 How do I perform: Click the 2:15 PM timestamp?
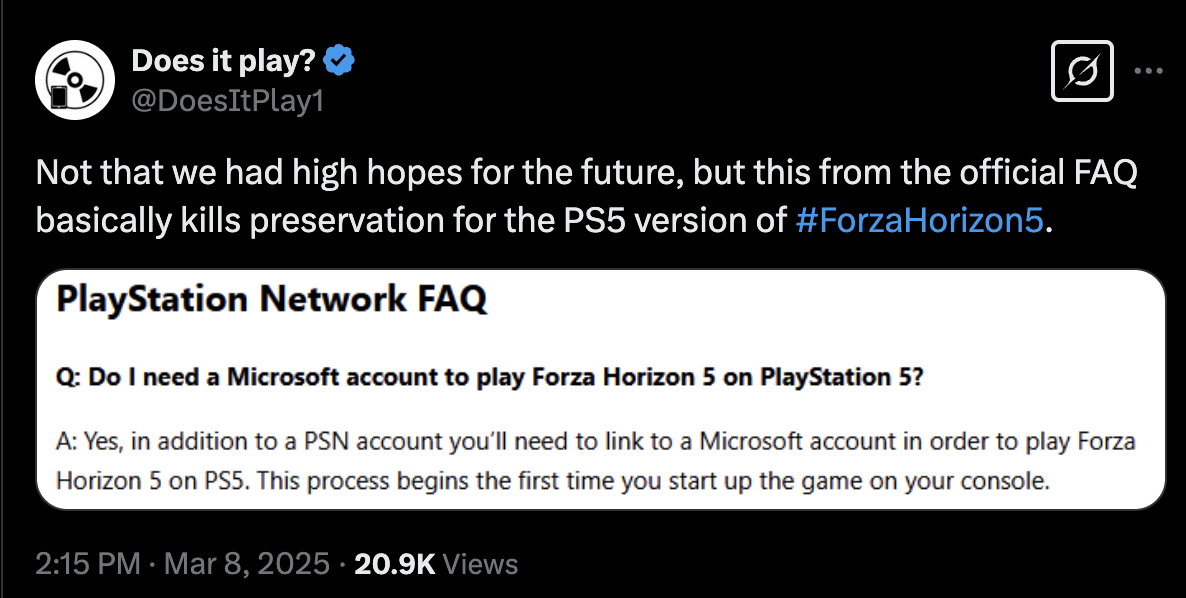[88, 564]
